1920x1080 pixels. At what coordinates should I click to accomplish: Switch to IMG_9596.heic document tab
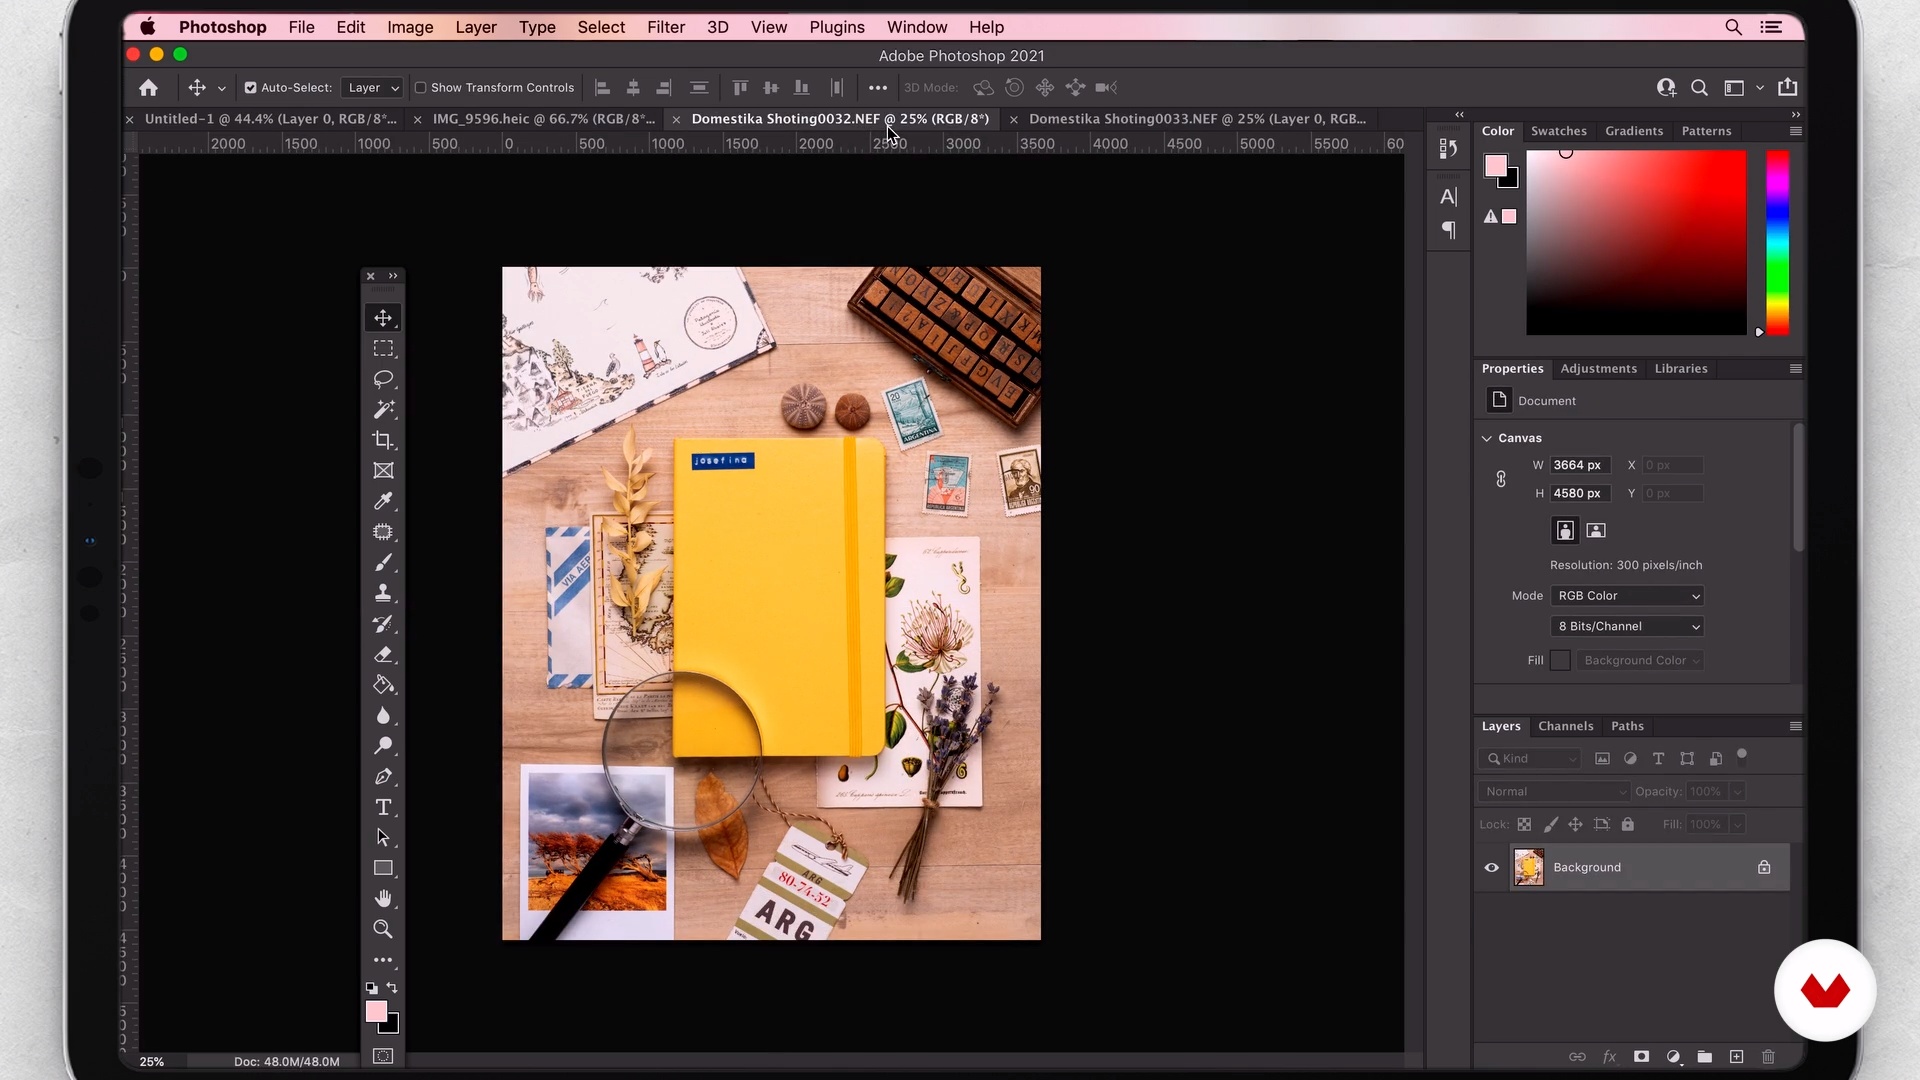tap(544, 119)
